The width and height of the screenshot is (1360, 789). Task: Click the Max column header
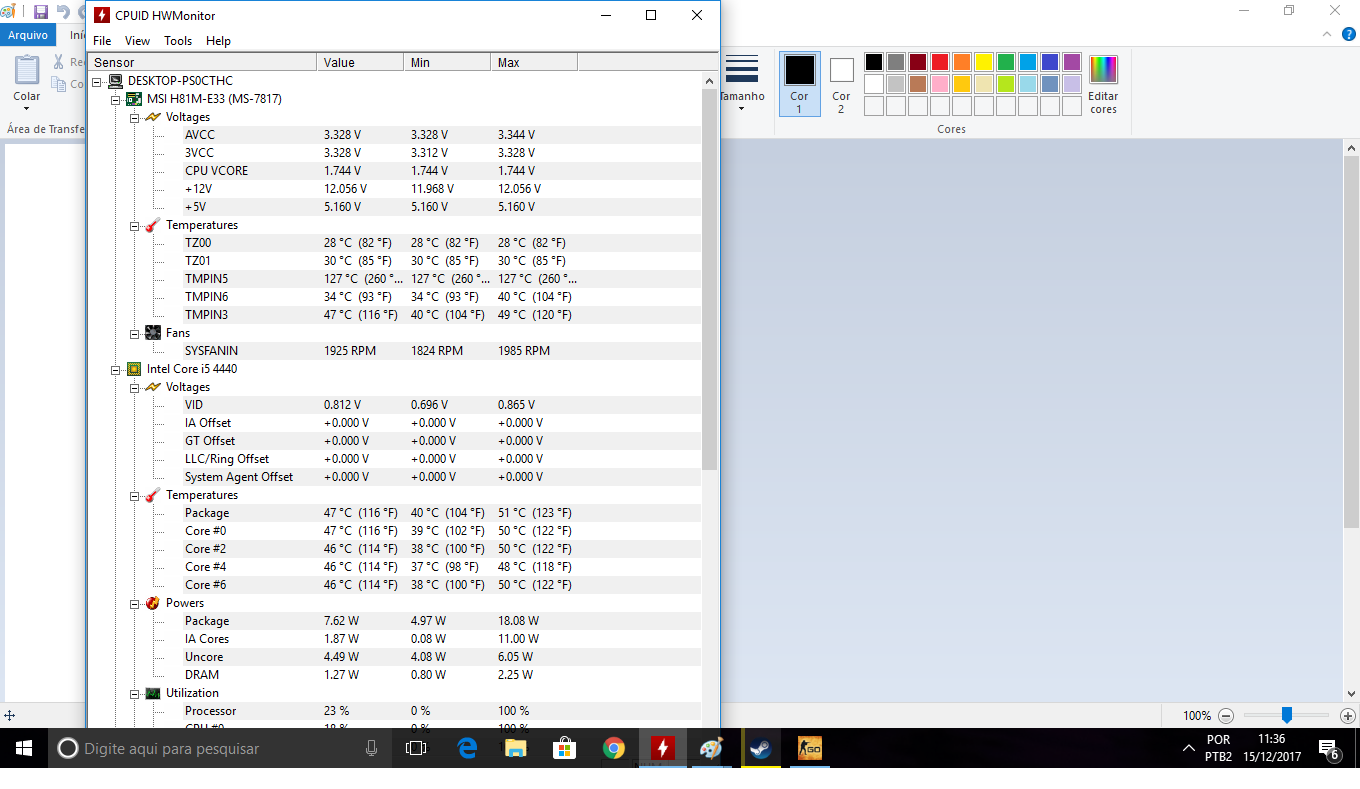(x=534, y=62)
